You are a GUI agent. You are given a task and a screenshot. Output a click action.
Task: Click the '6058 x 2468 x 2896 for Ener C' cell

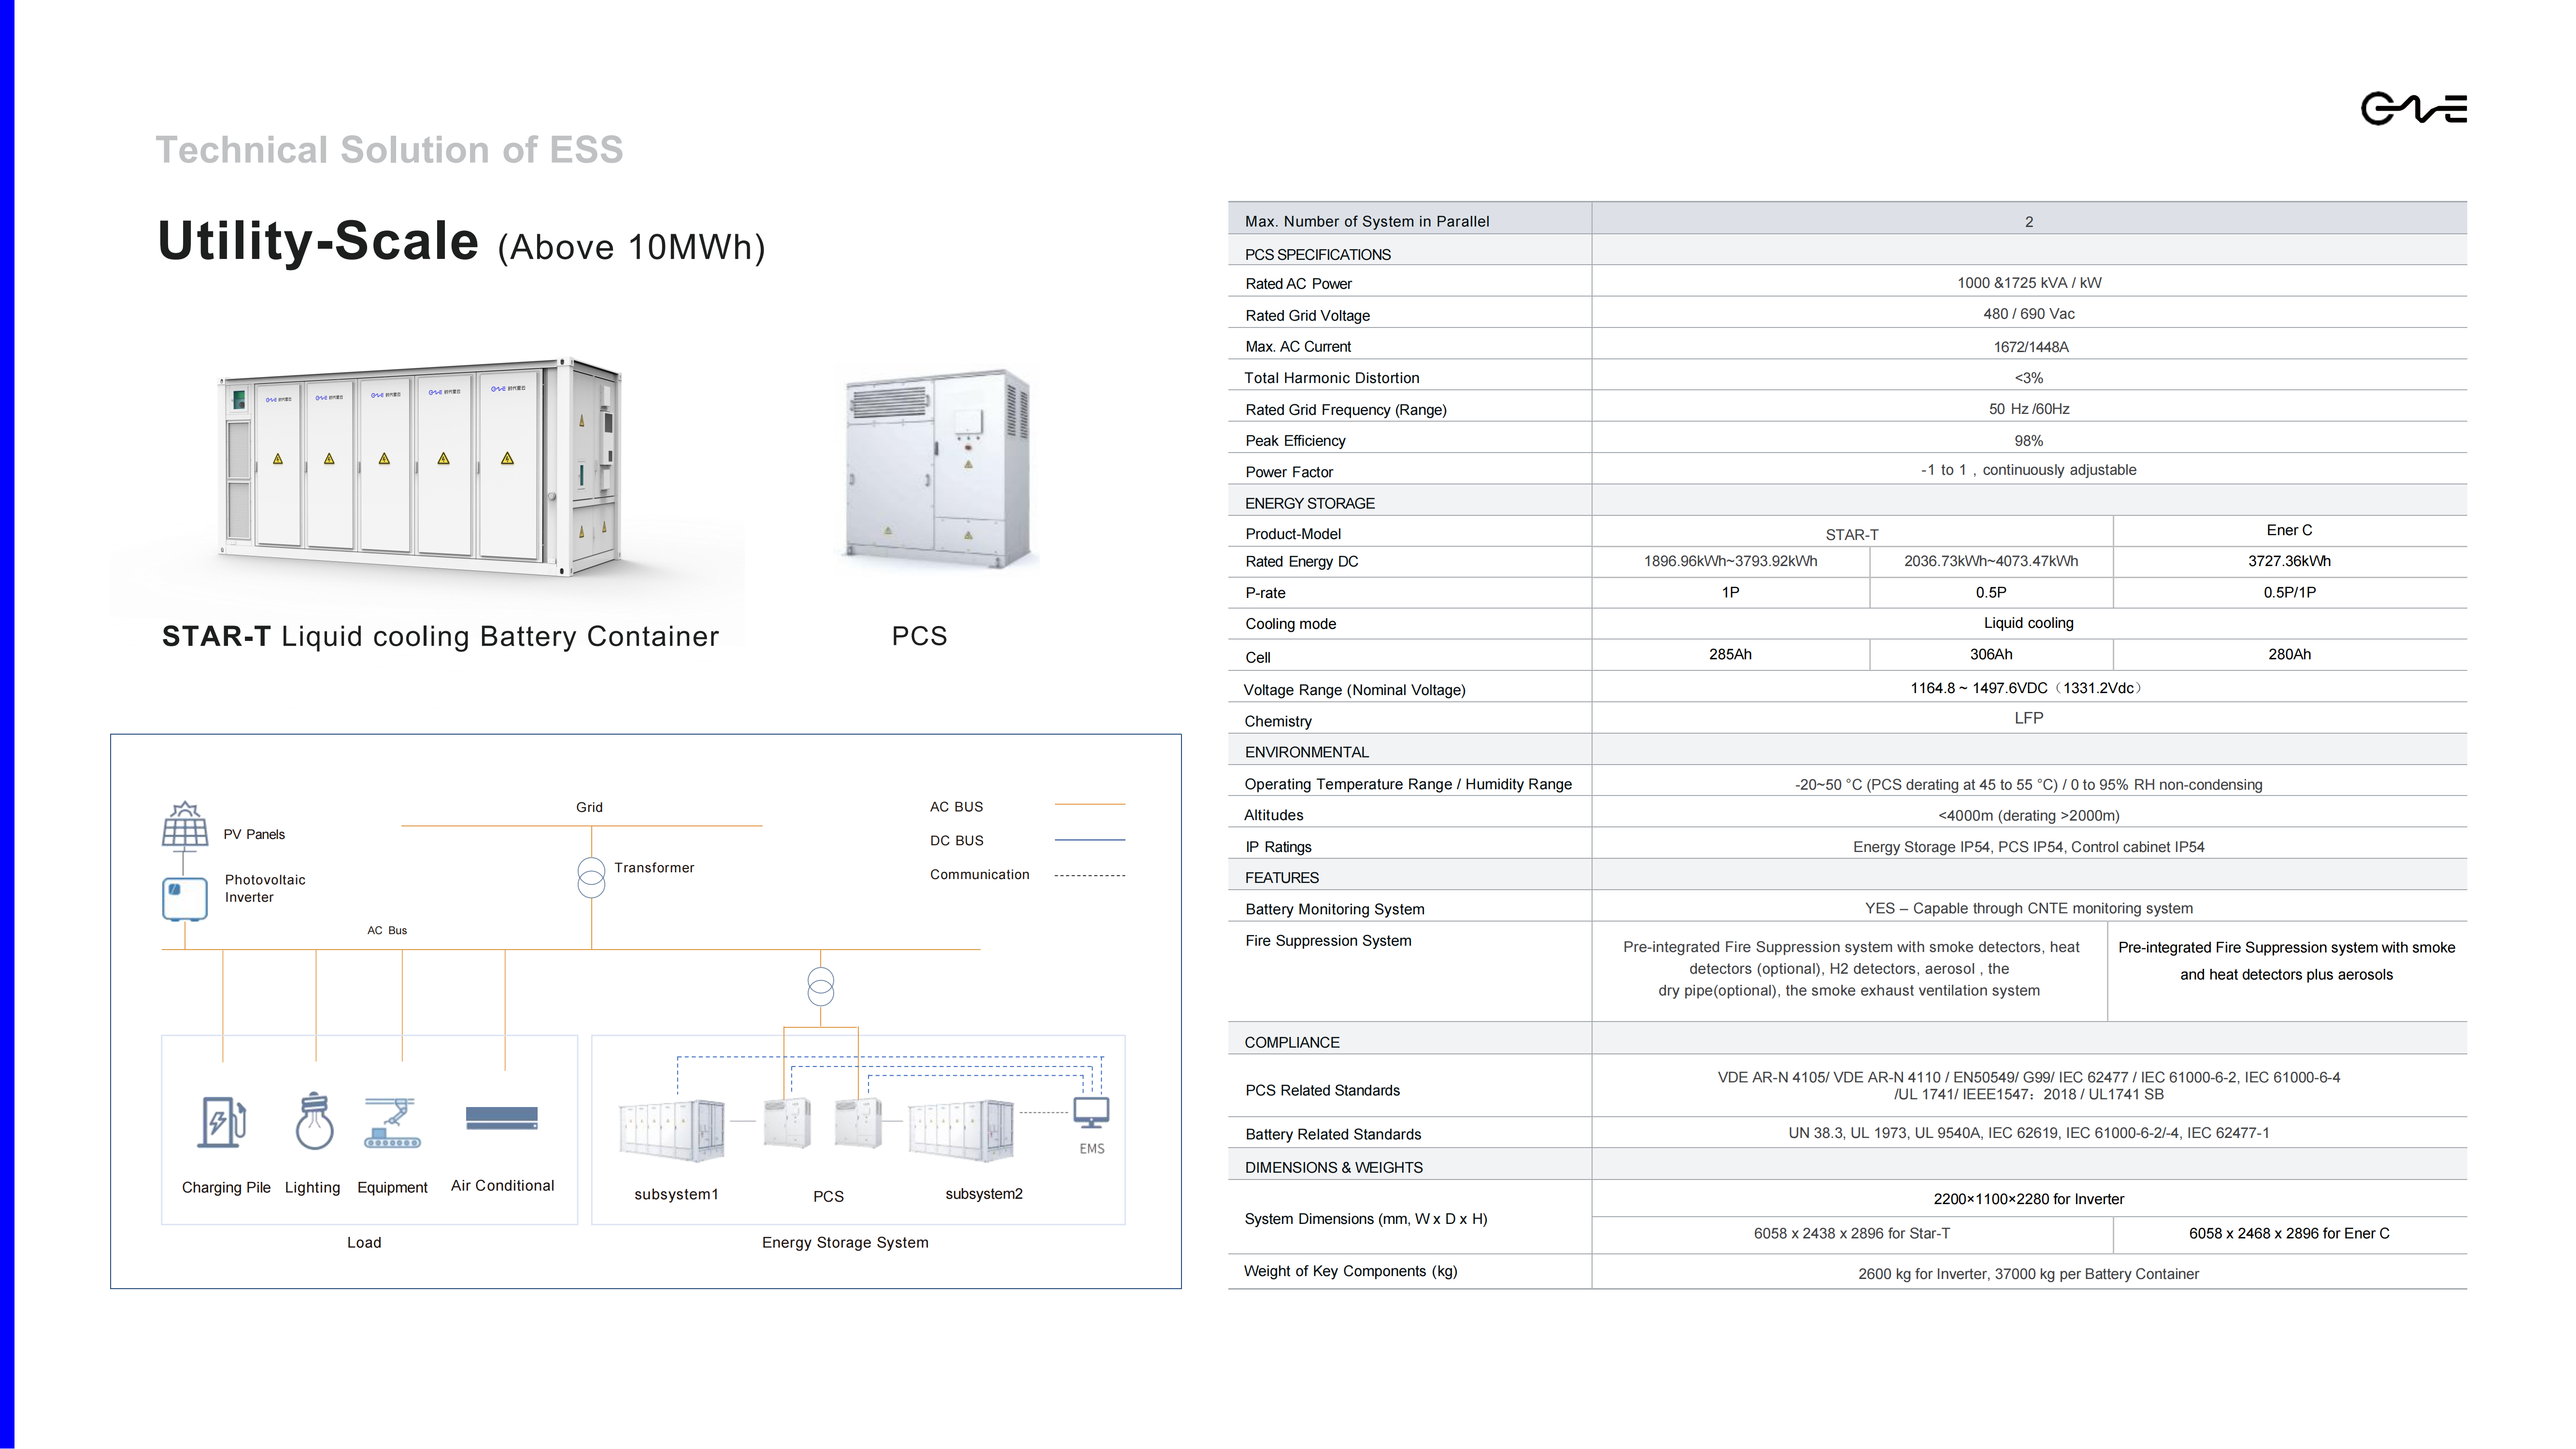2289,1234
